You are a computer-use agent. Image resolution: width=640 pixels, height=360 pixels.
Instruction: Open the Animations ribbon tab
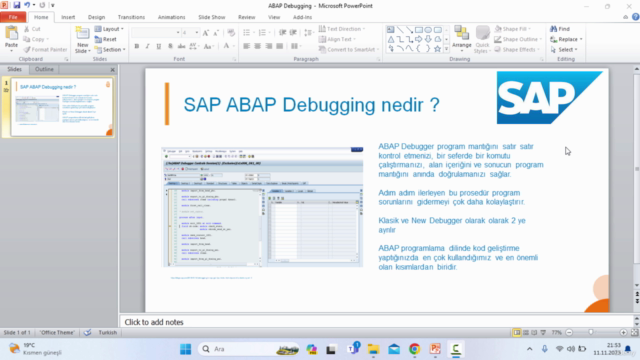point(171,17)
